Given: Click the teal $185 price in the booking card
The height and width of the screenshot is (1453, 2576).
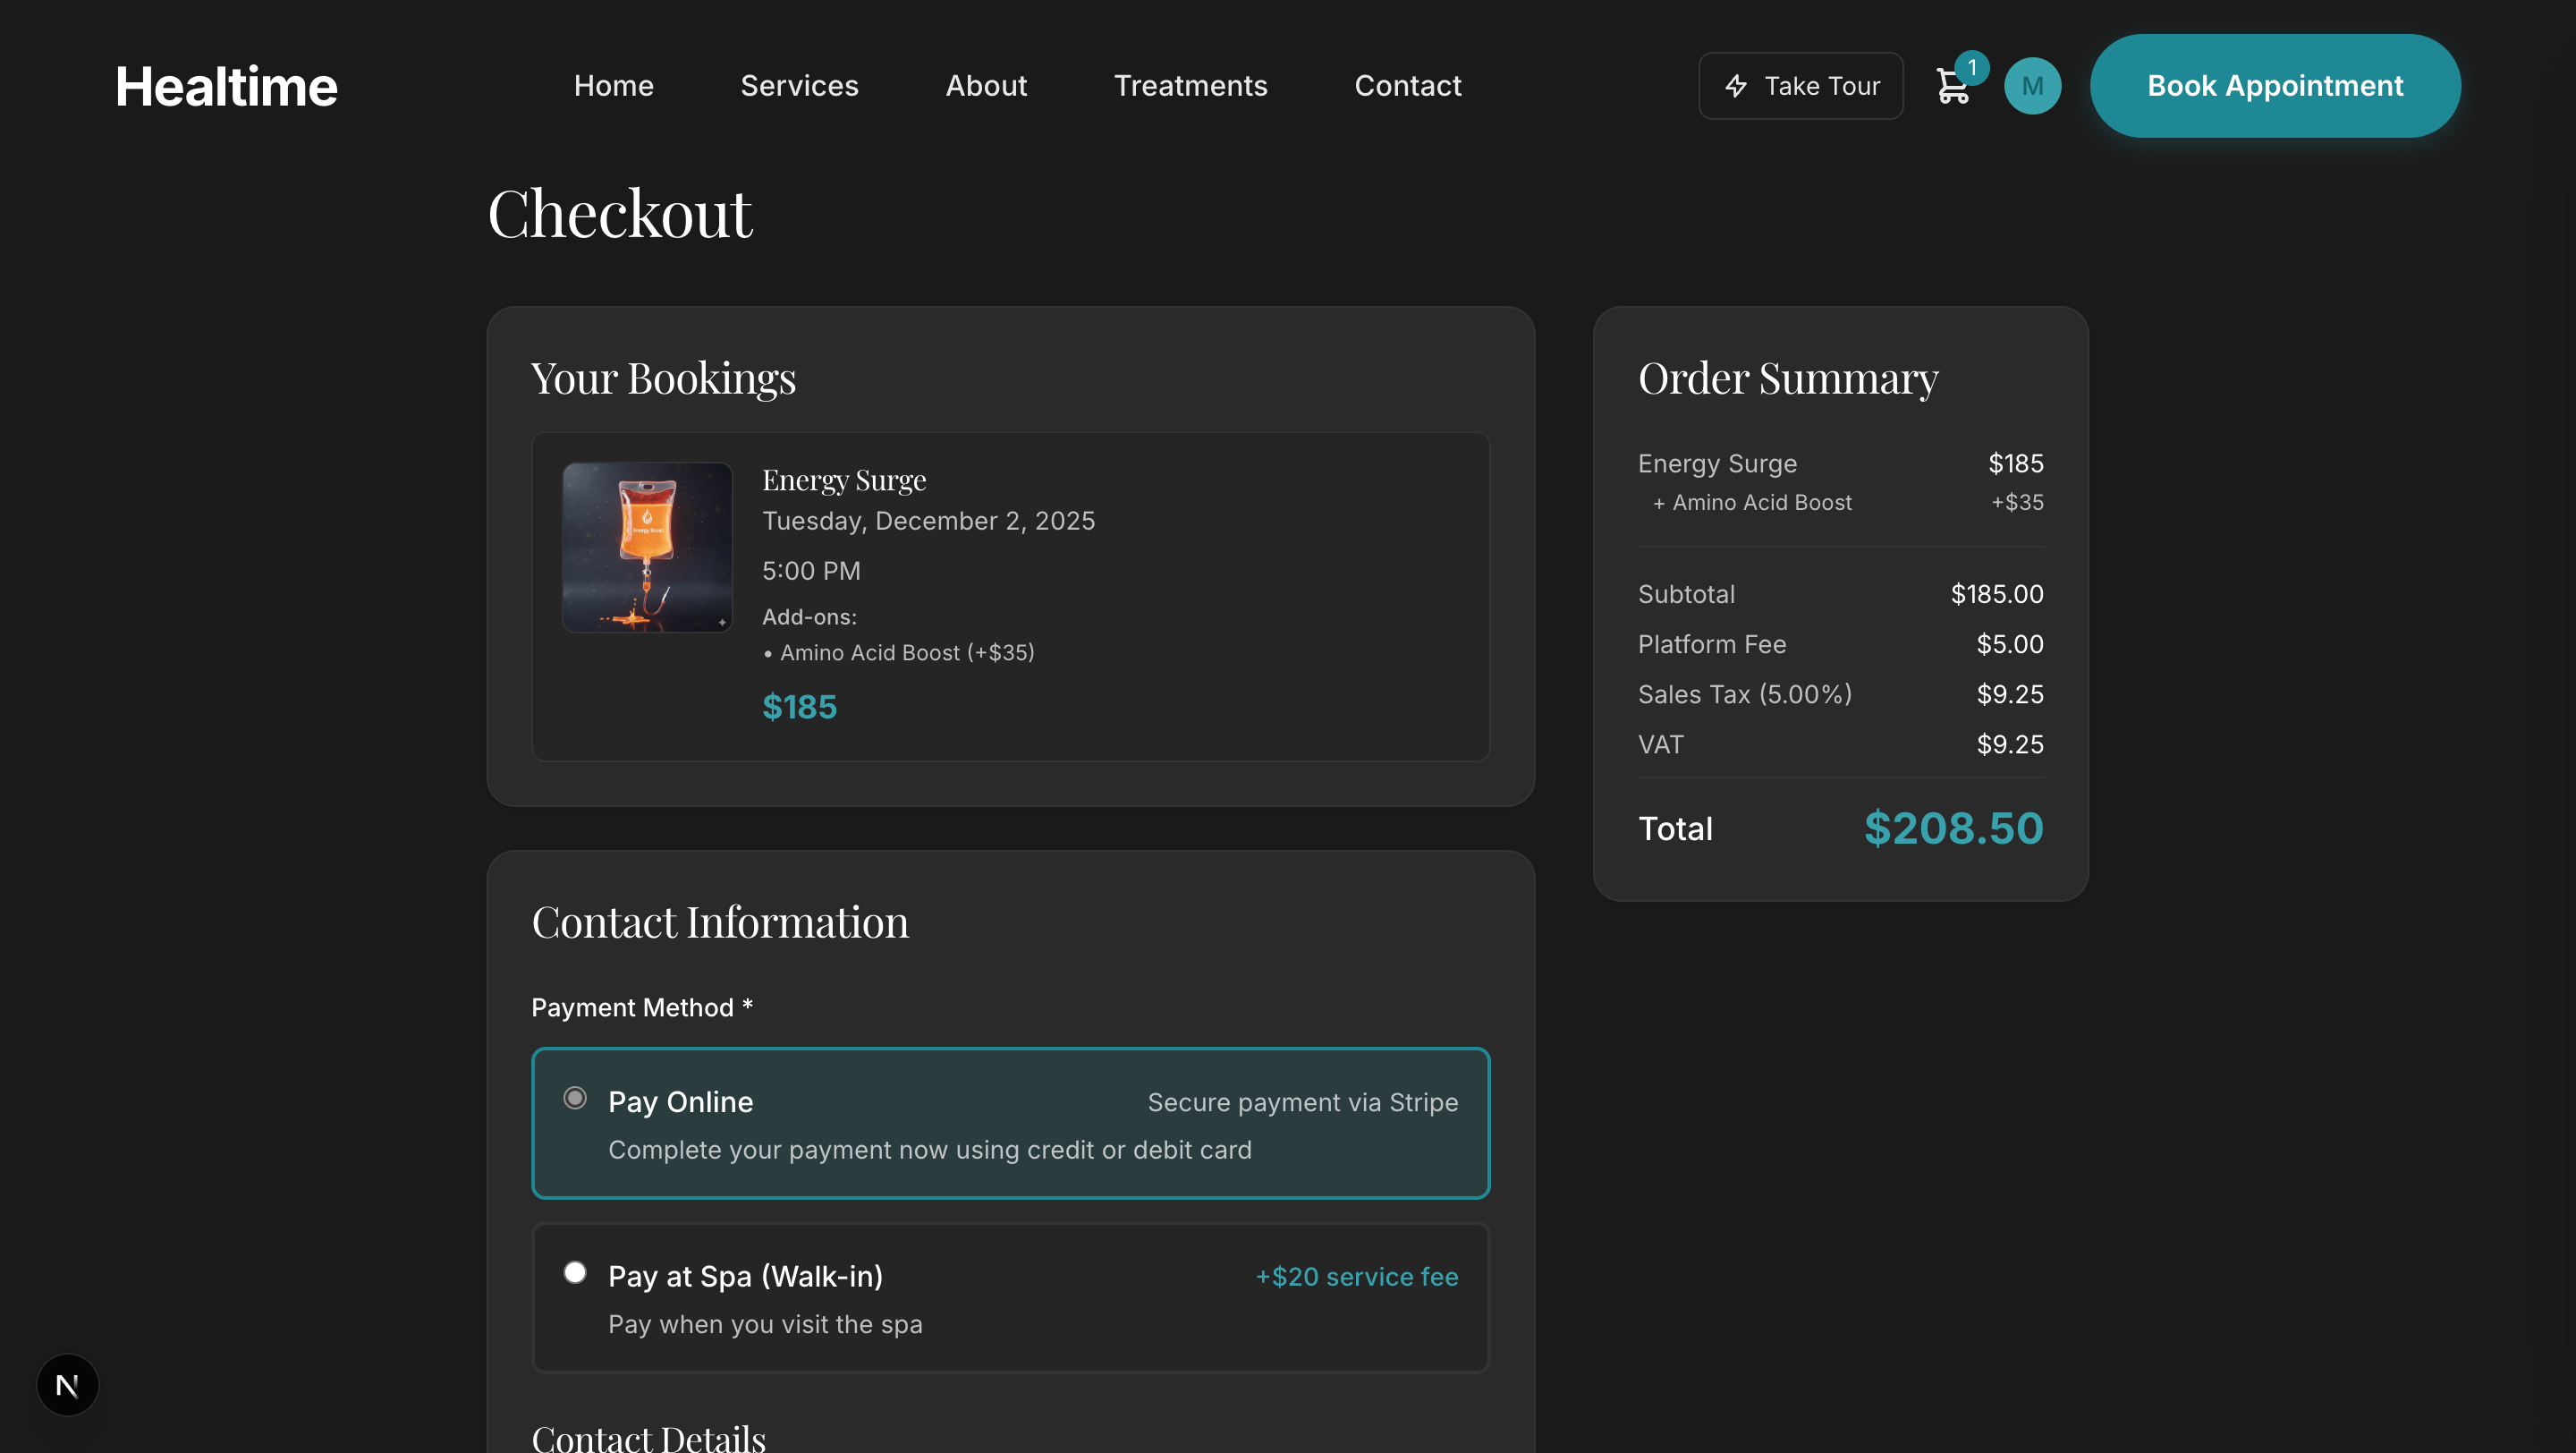Looking at the screenshot, I should 799,707.
